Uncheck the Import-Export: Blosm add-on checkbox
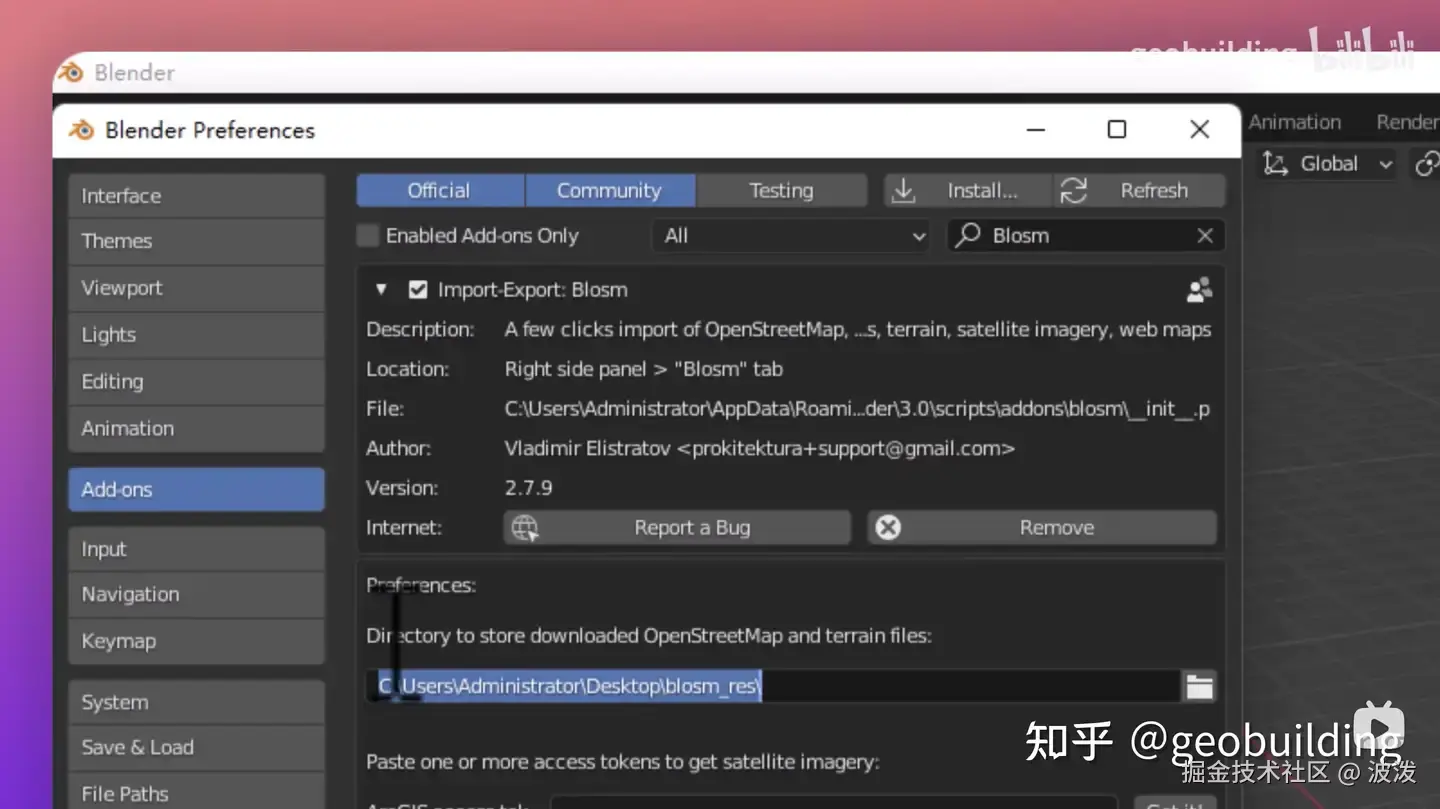1440x809 pixels. pyautogui.click(x=418, y=290)
